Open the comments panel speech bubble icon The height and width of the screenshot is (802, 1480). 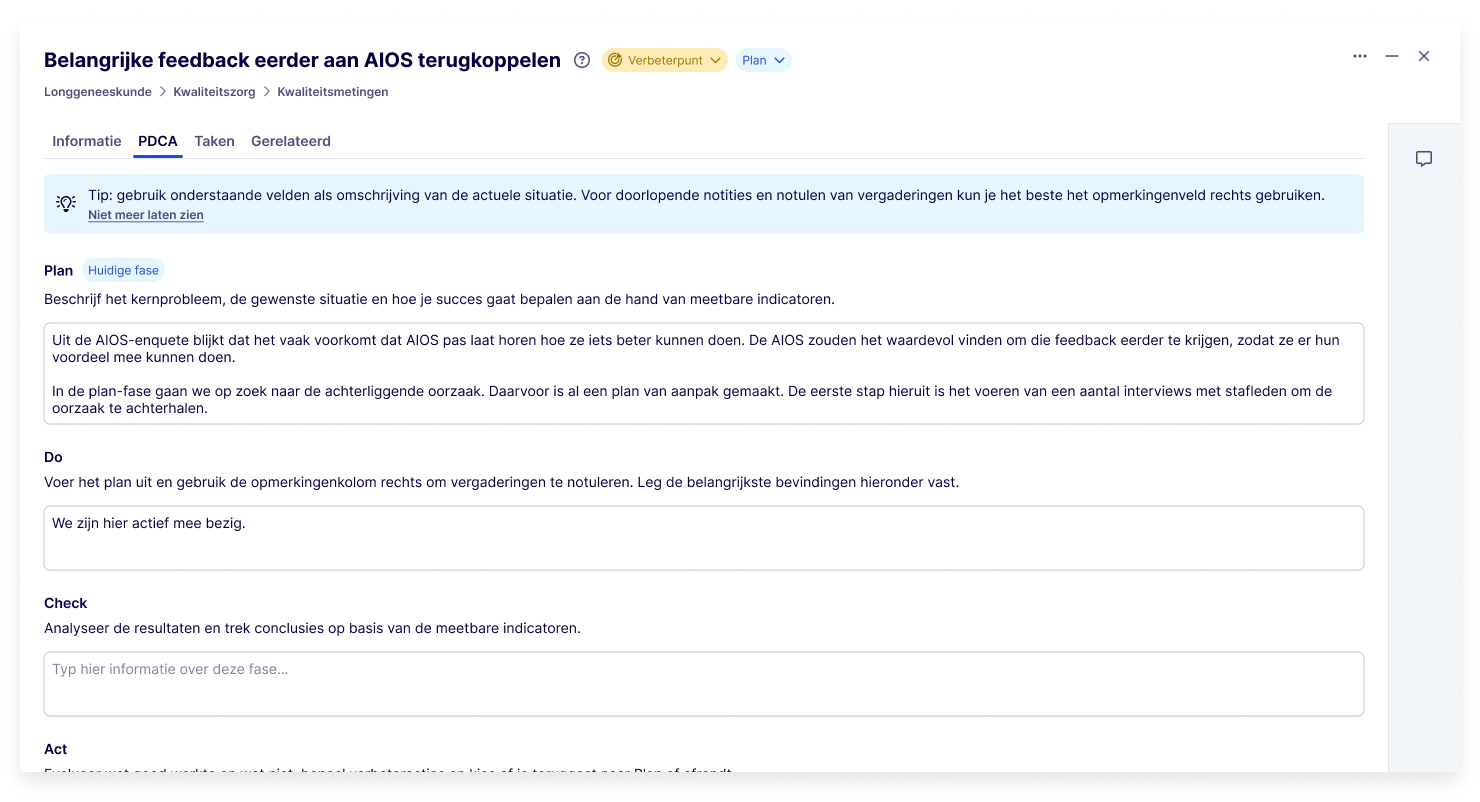point(1424,159)
